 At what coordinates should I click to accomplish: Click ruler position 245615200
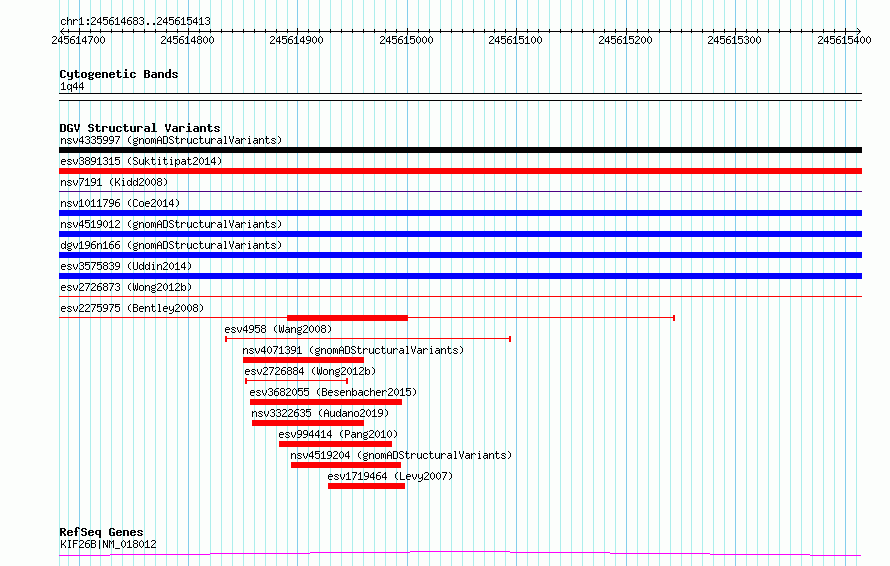(625, 40)
